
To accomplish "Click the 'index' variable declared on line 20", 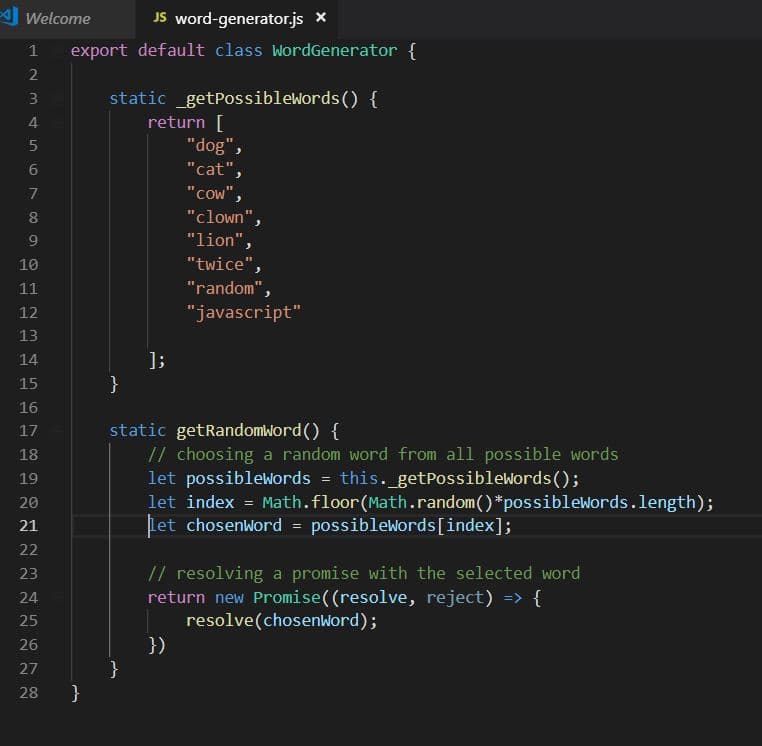I will 210,502.
